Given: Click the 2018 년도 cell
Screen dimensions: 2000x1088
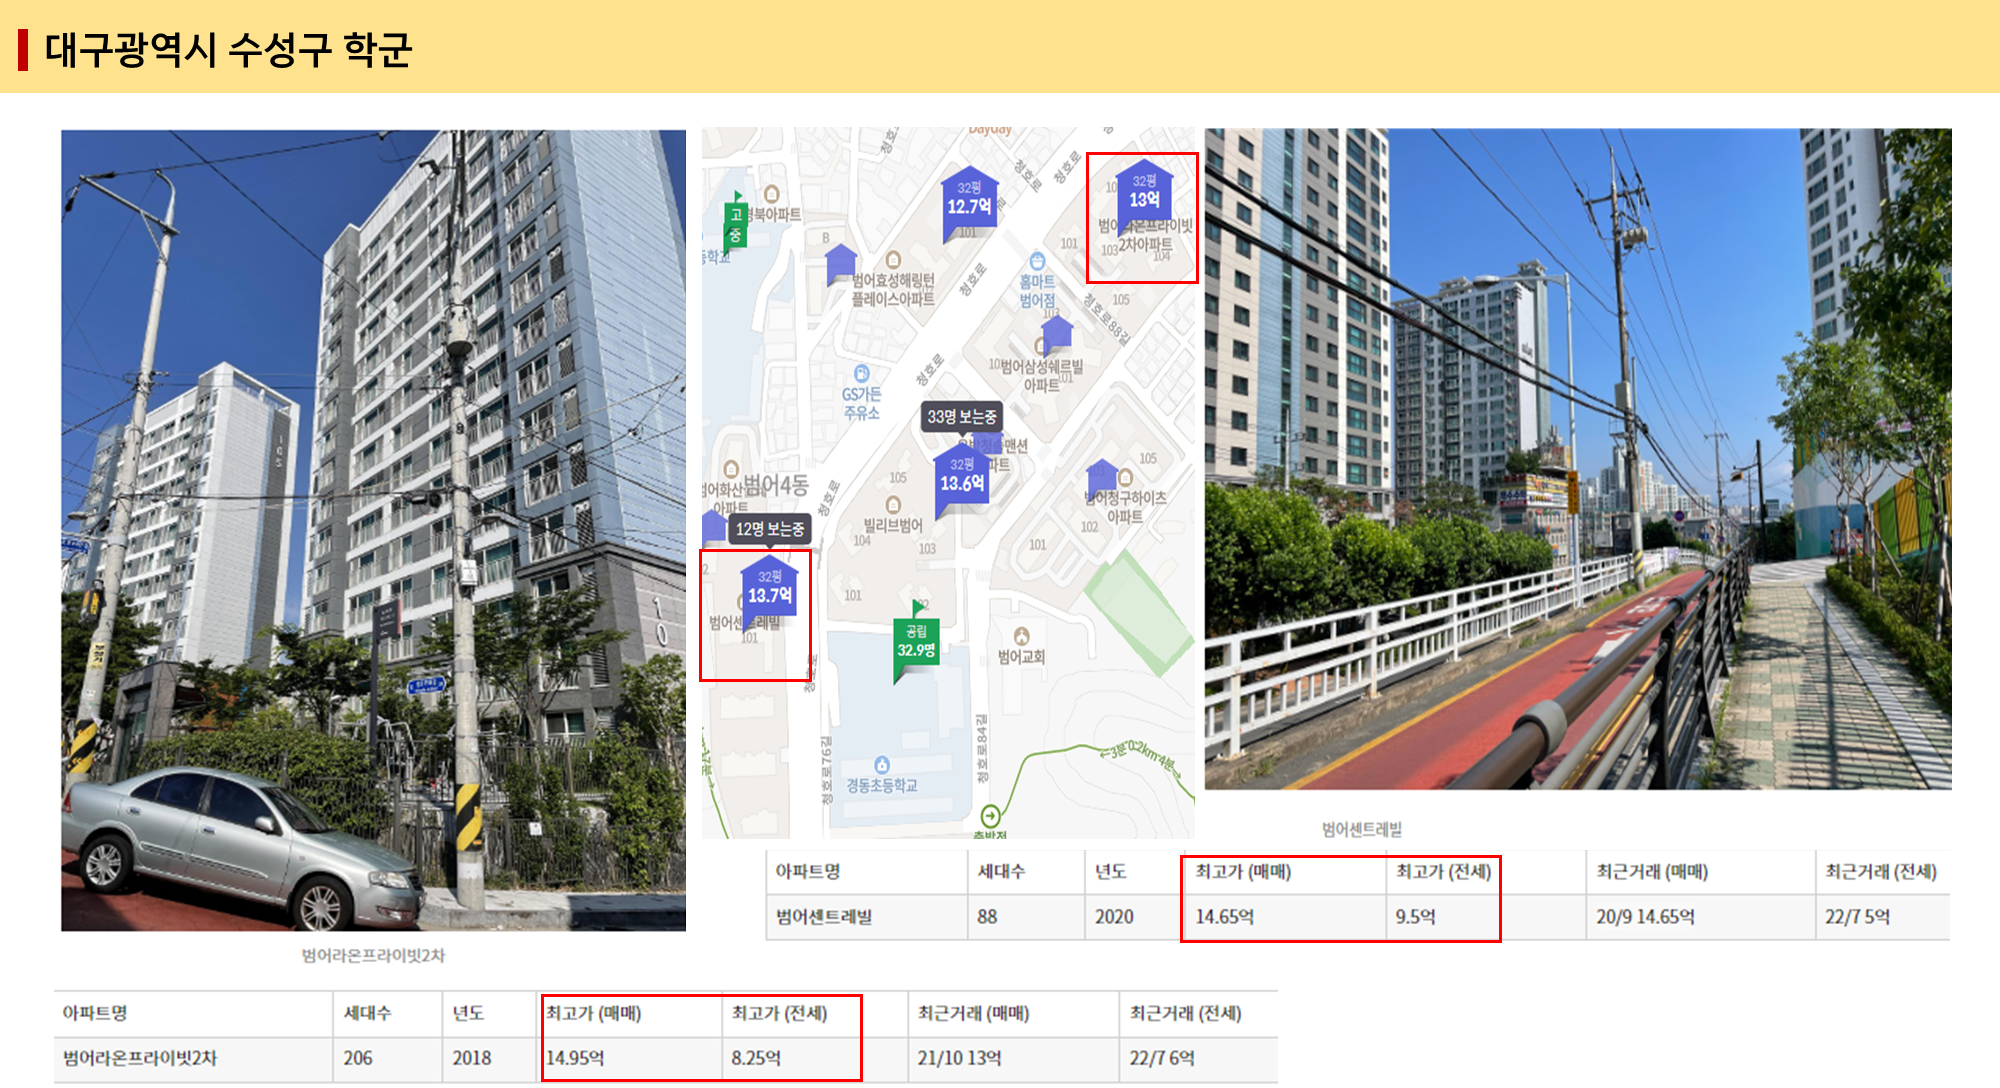Looking at the screenshot, I should pyautogui.click(x=490, y=1058).
